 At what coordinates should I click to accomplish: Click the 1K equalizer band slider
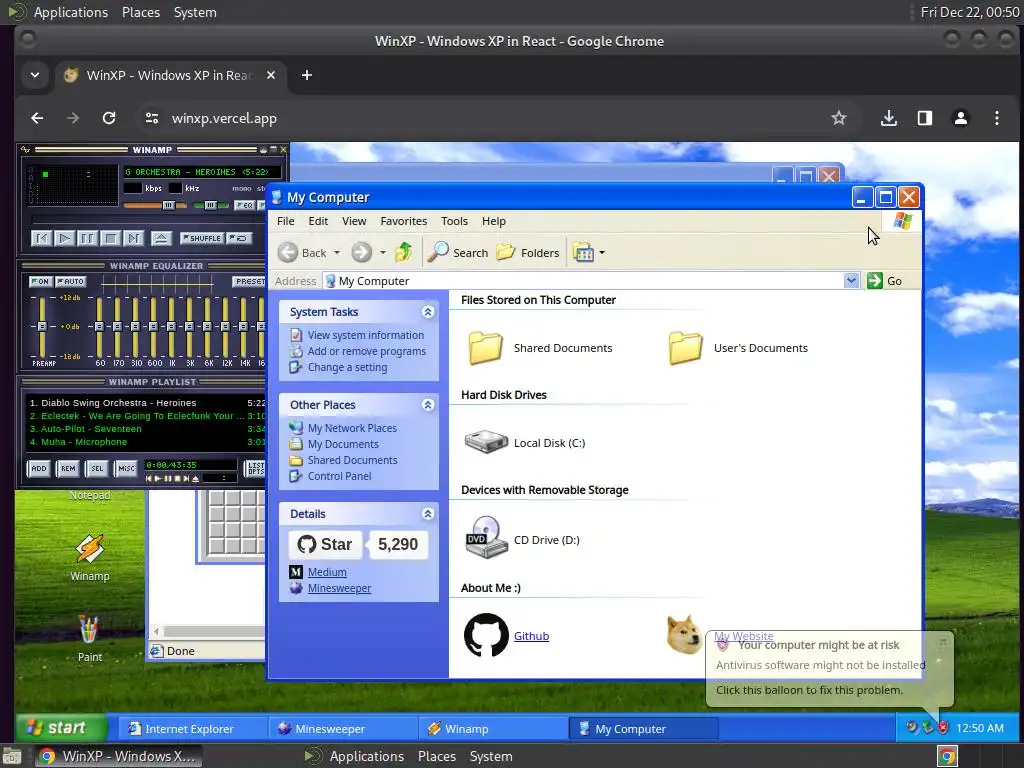[171, 326]
